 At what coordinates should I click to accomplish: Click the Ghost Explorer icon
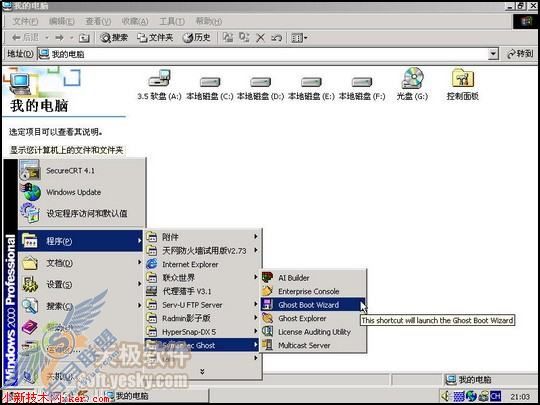[267, 318]
